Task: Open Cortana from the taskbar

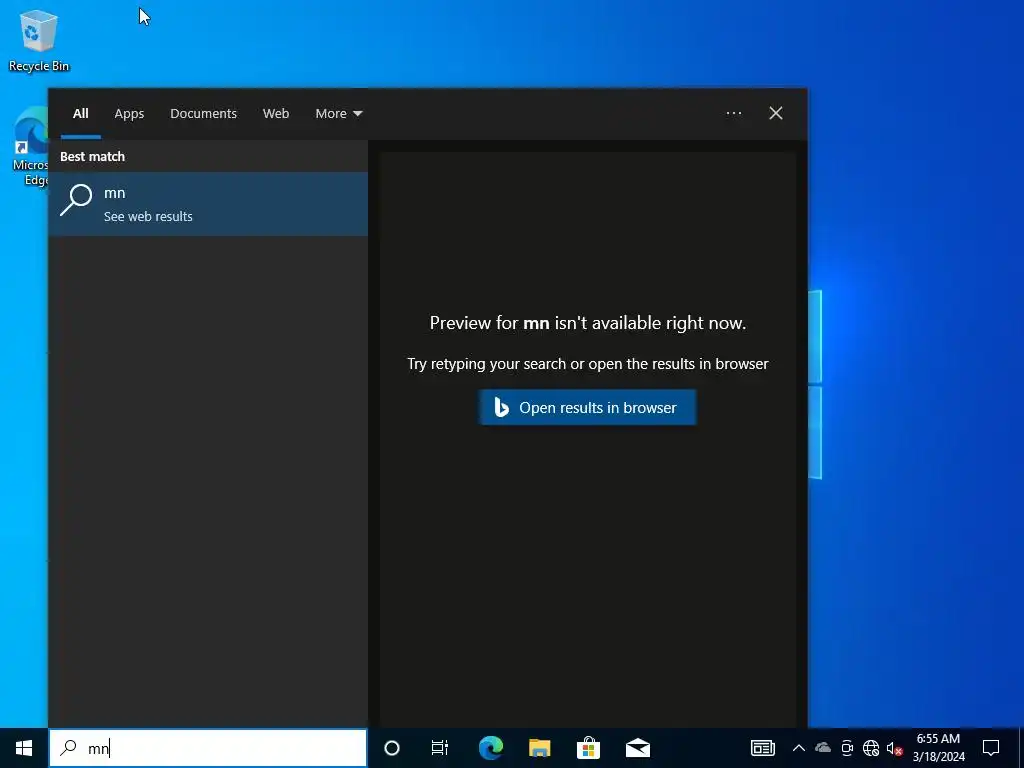Action: coord(392,748)
